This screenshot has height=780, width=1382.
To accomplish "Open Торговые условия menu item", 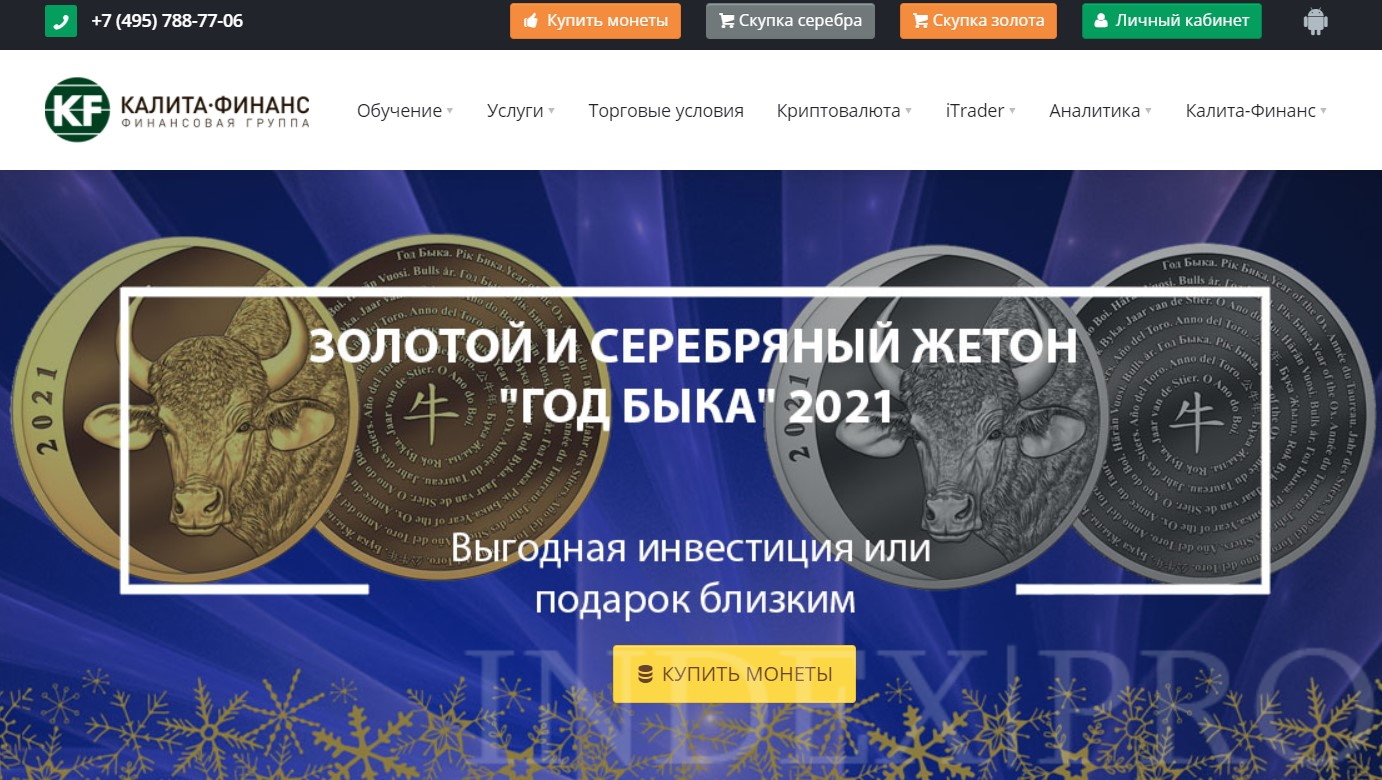I will [666, 111].
